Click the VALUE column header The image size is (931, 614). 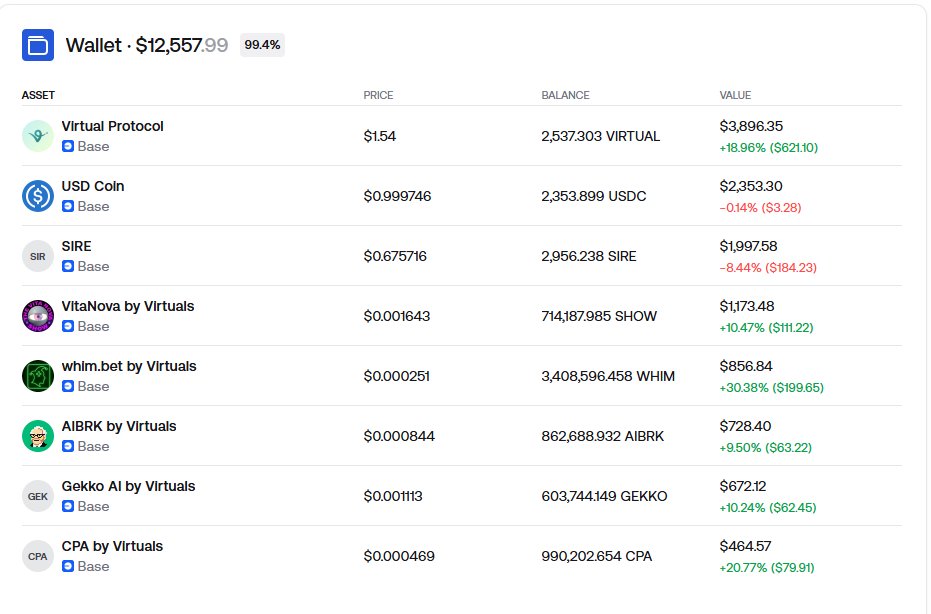735,95
